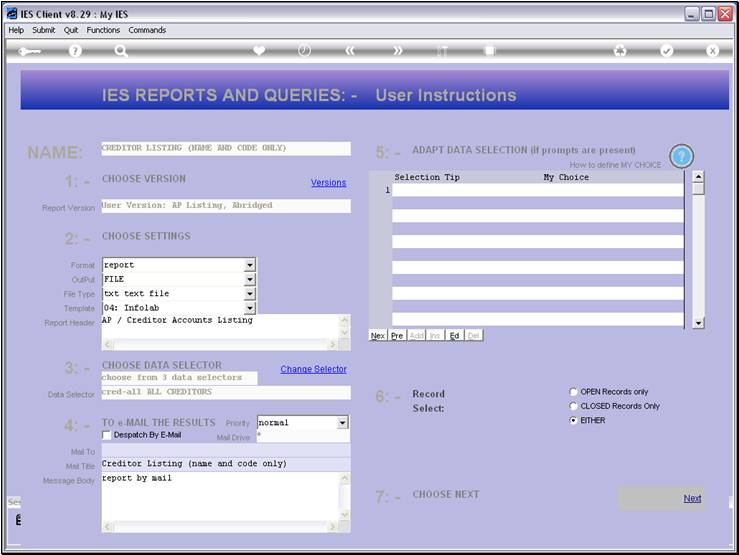Click the selection grid scrollbar up arrow
Viewport: 739px width, 555px height.
tap(698, 177)
